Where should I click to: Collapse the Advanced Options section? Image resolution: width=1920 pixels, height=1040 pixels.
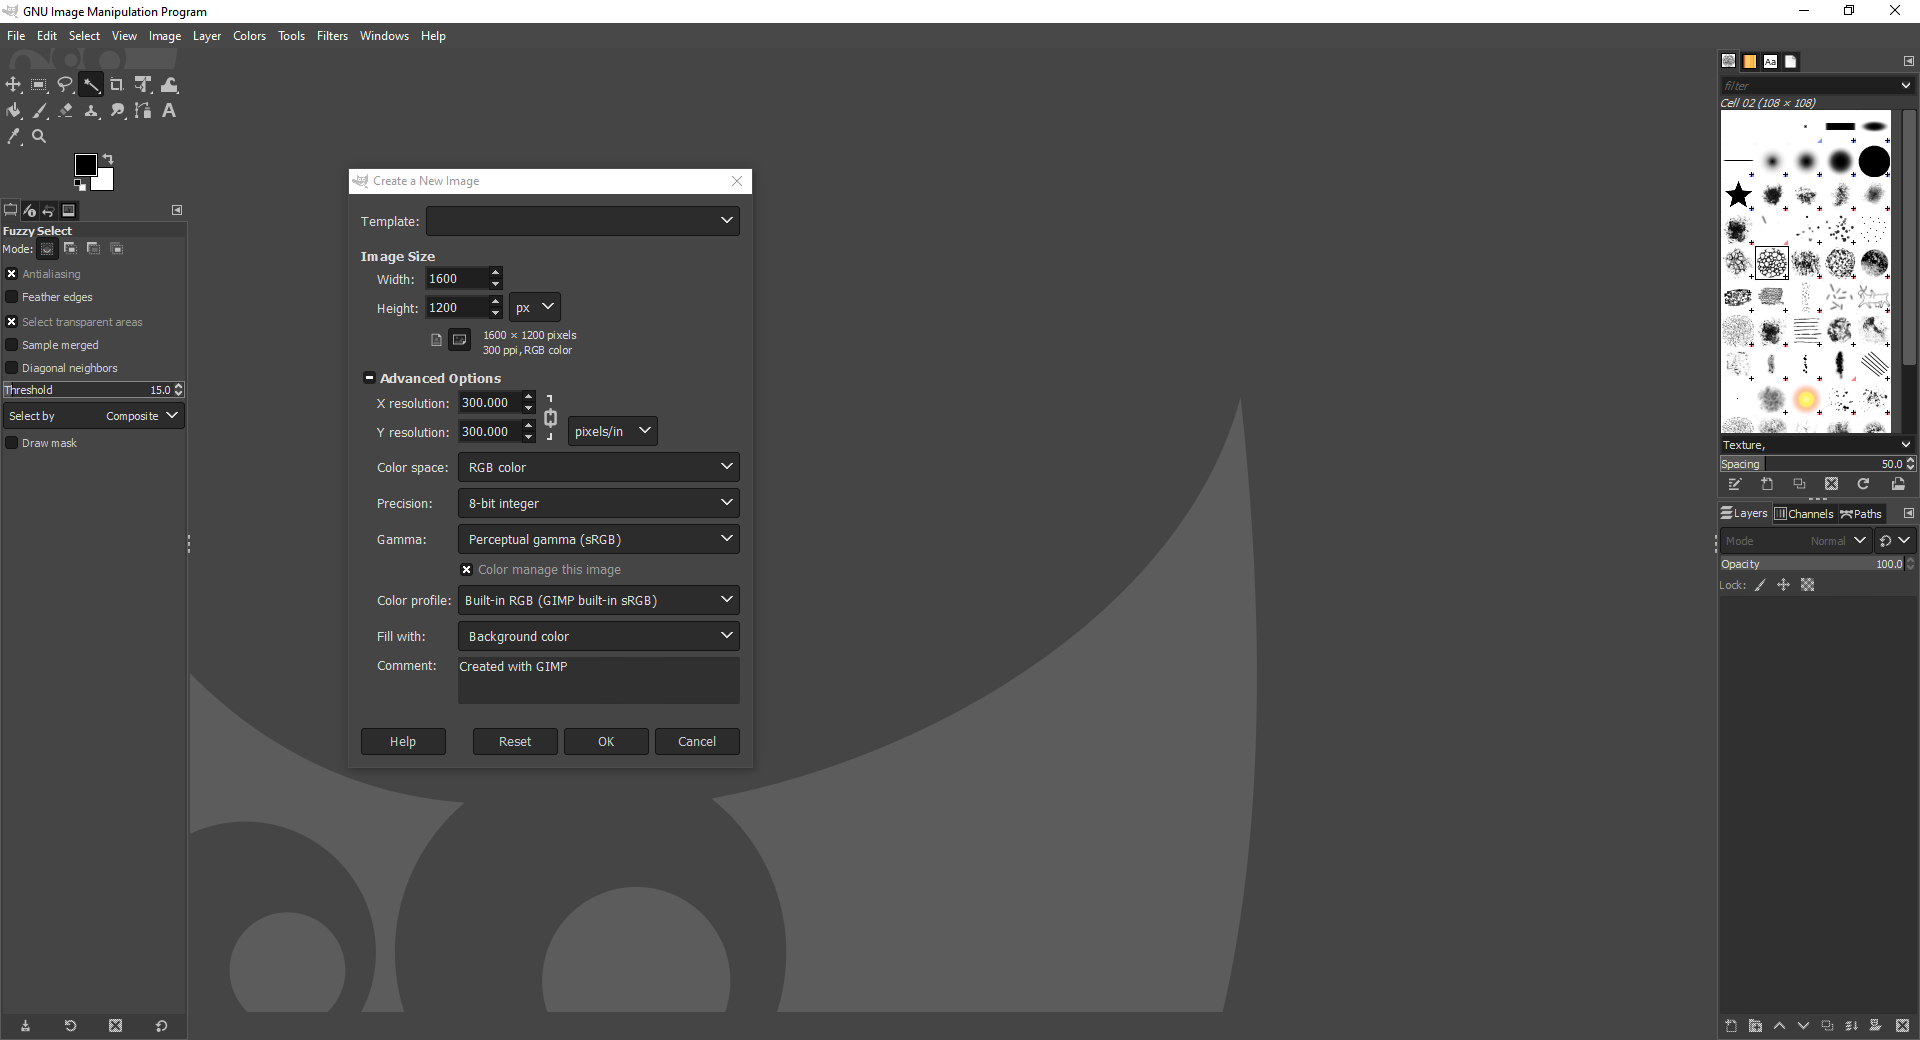[x=369, y=378]
